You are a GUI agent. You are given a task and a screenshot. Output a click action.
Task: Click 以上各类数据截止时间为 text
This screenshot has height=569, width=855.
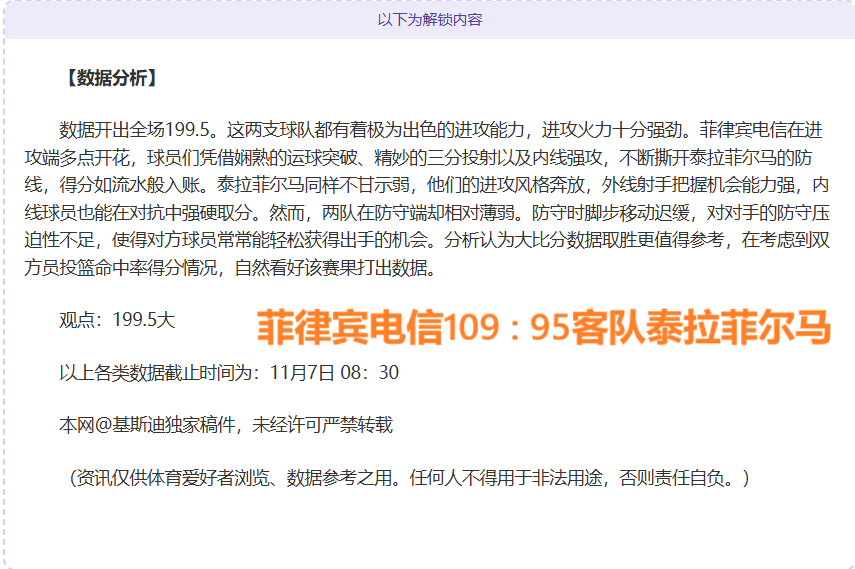[158, 373]
